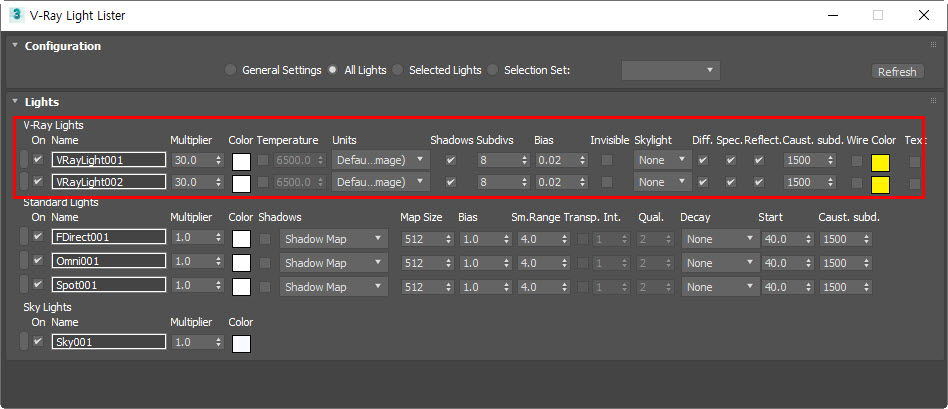Click the 3ds Max app icon in title bar
The height and width of the screenshot is (409, 948).
(16, 15)
